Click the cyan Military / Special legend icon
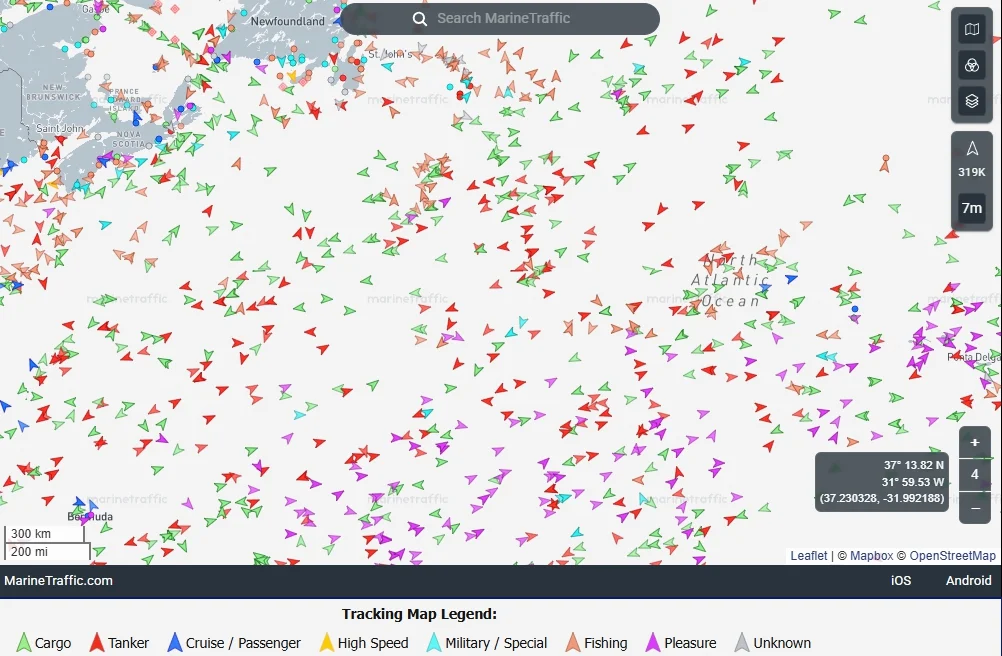1002x656 pixels. [434, 643]
